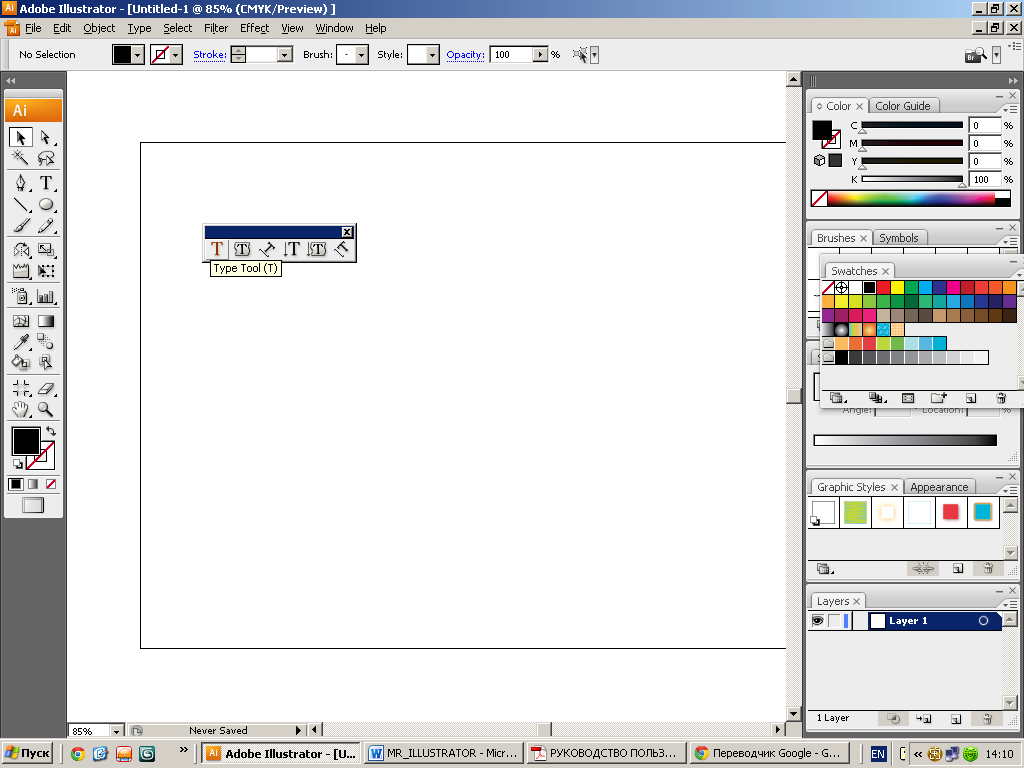This screenshot has height=768, width=1024.
Task: Select the Column Graph tool
Action: coord(45,296)
